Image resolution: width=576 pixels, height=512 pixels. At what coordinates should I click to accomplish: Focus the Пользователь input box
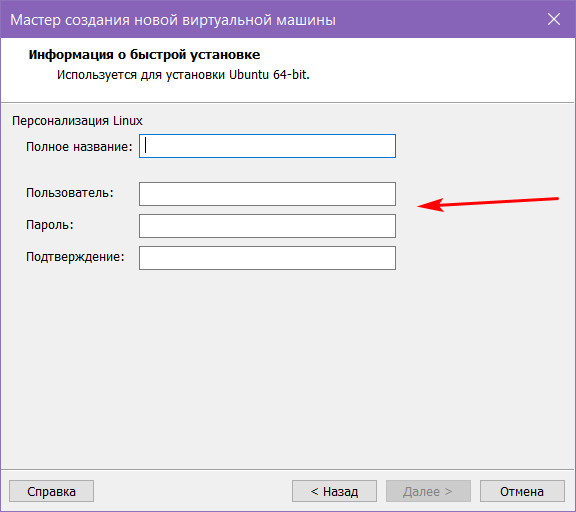(x=267, y=194)
